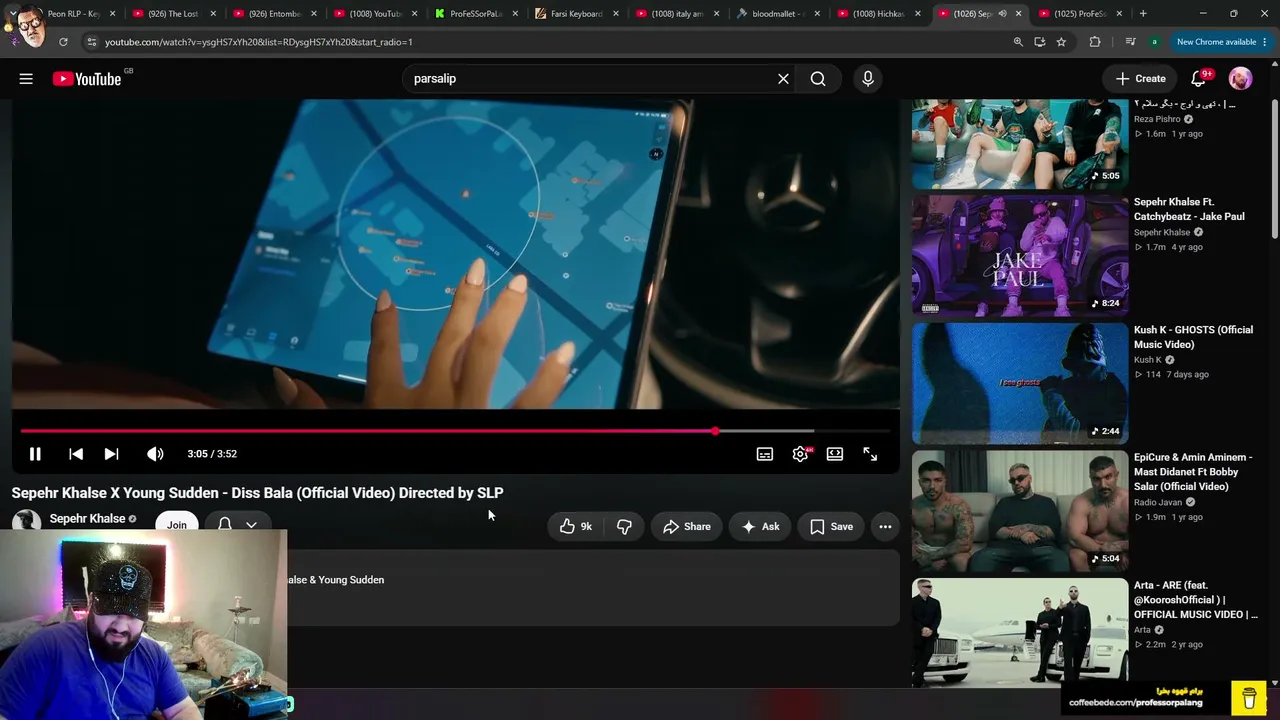Viewport: 1280px width, 720px height.
Task: Open a new browser tab
Action: tap(1143, 14)
